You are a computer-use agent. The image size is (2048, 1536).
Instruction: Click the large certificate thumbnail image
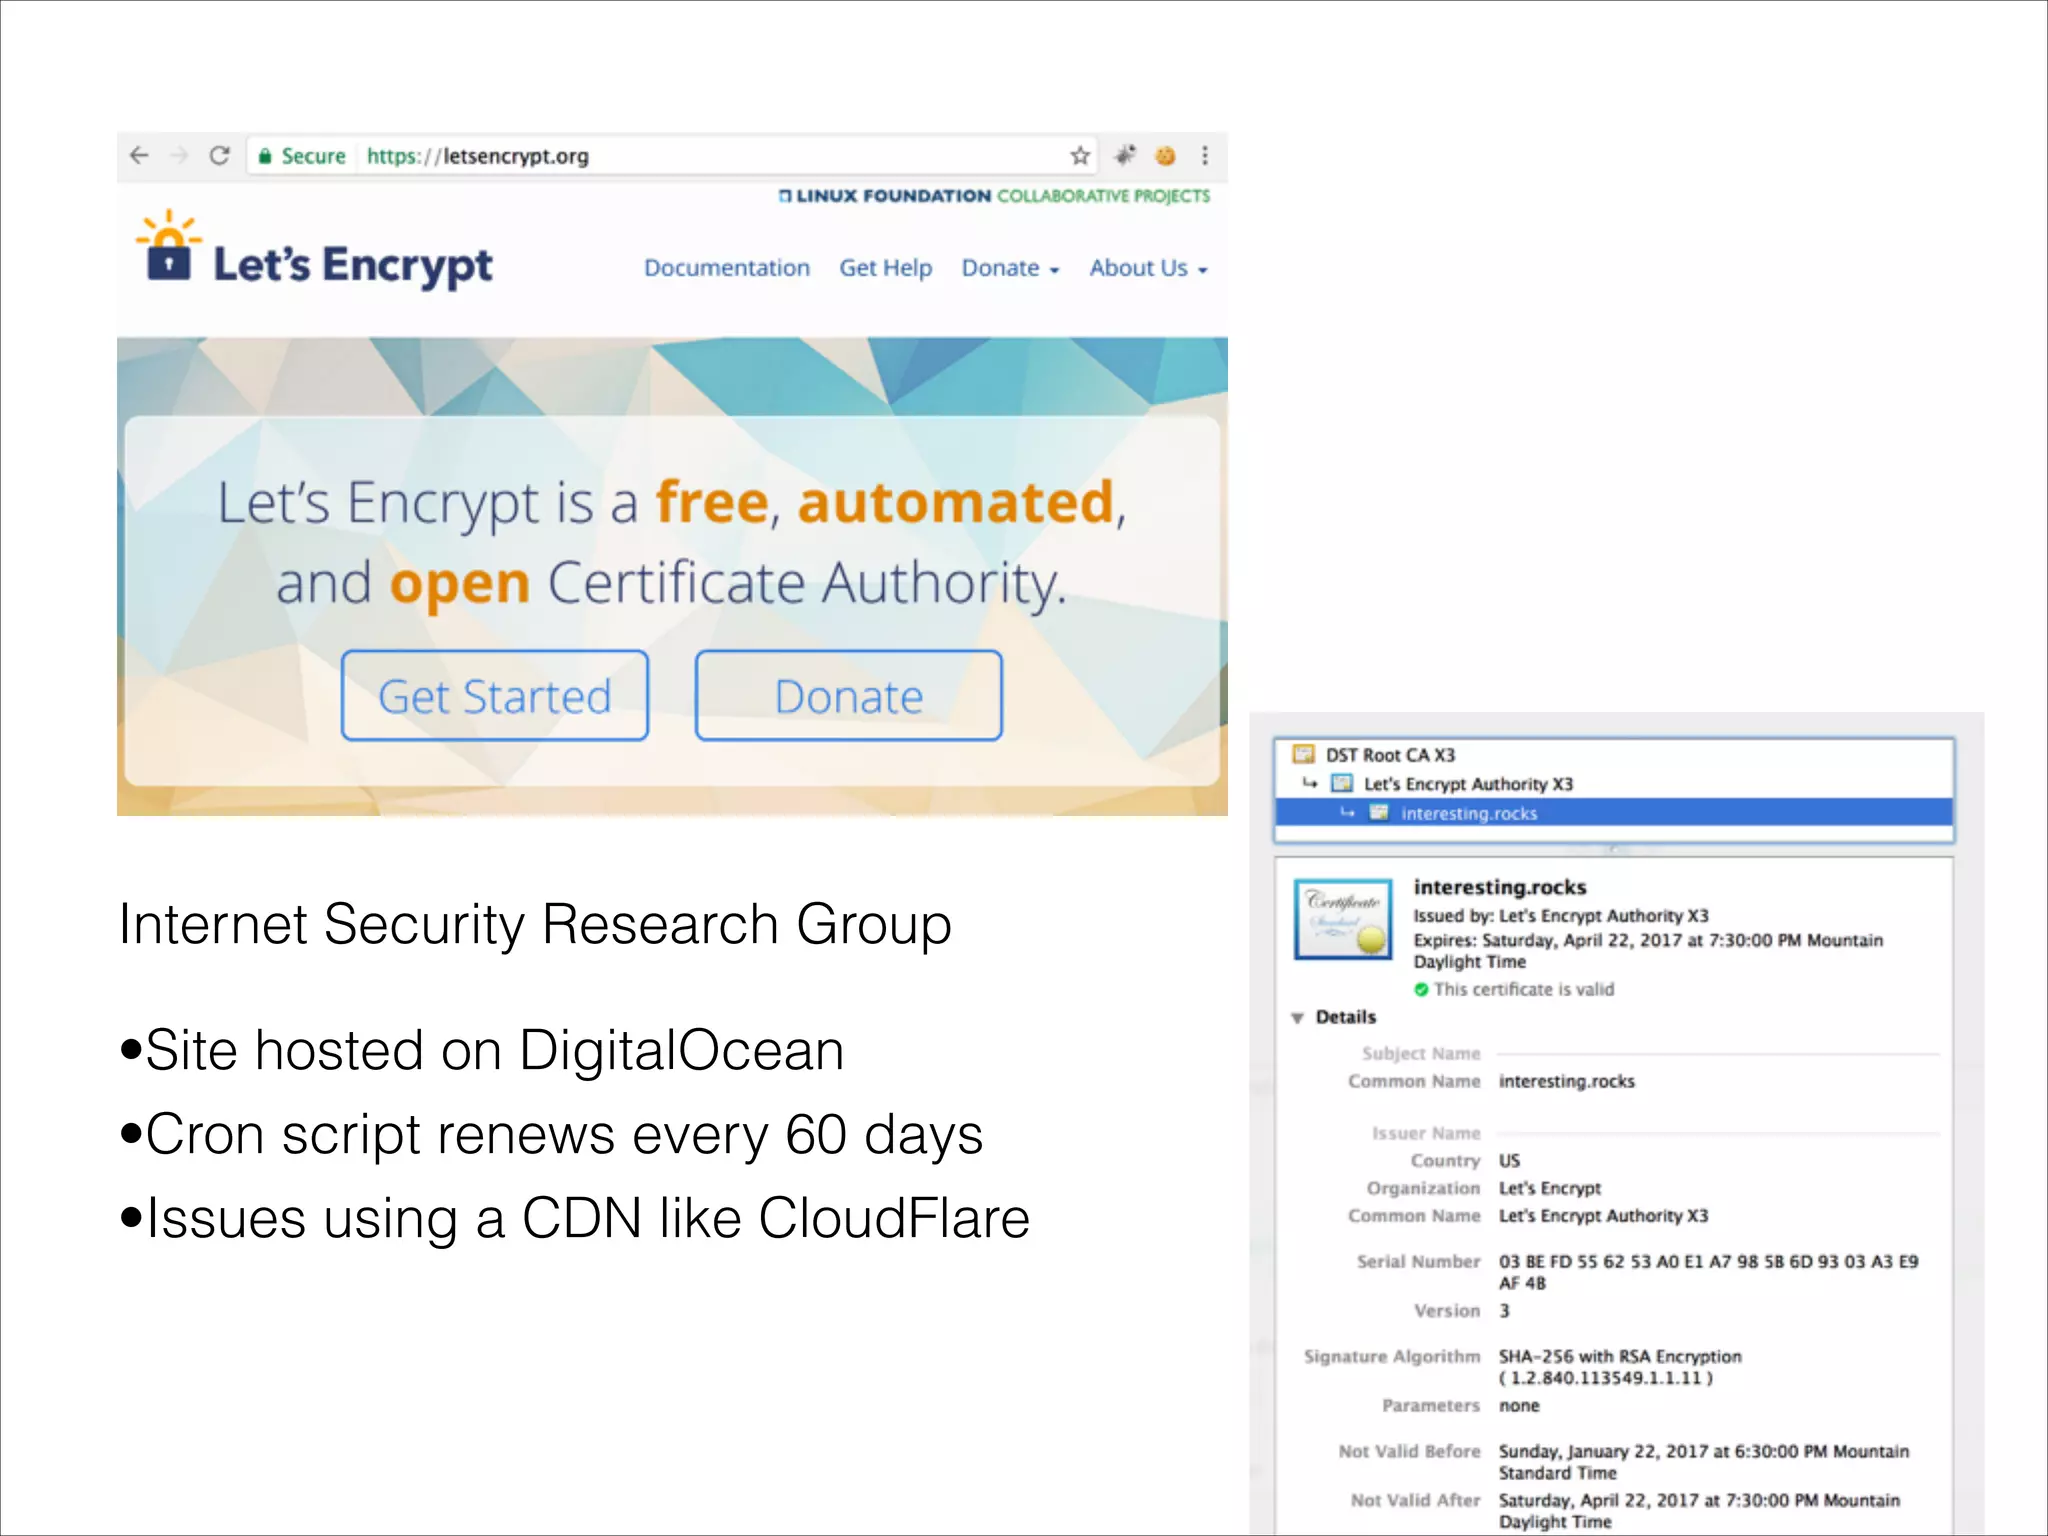1343,919
